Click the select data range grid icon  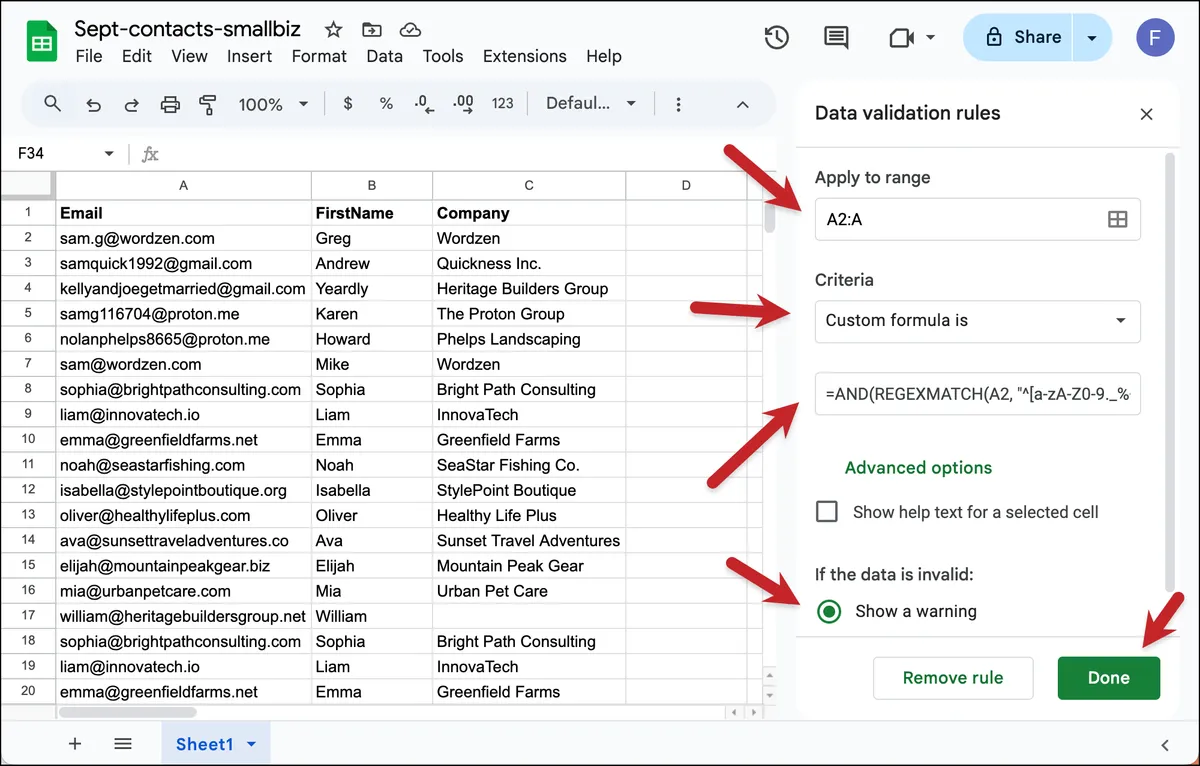click(1118, 220)
